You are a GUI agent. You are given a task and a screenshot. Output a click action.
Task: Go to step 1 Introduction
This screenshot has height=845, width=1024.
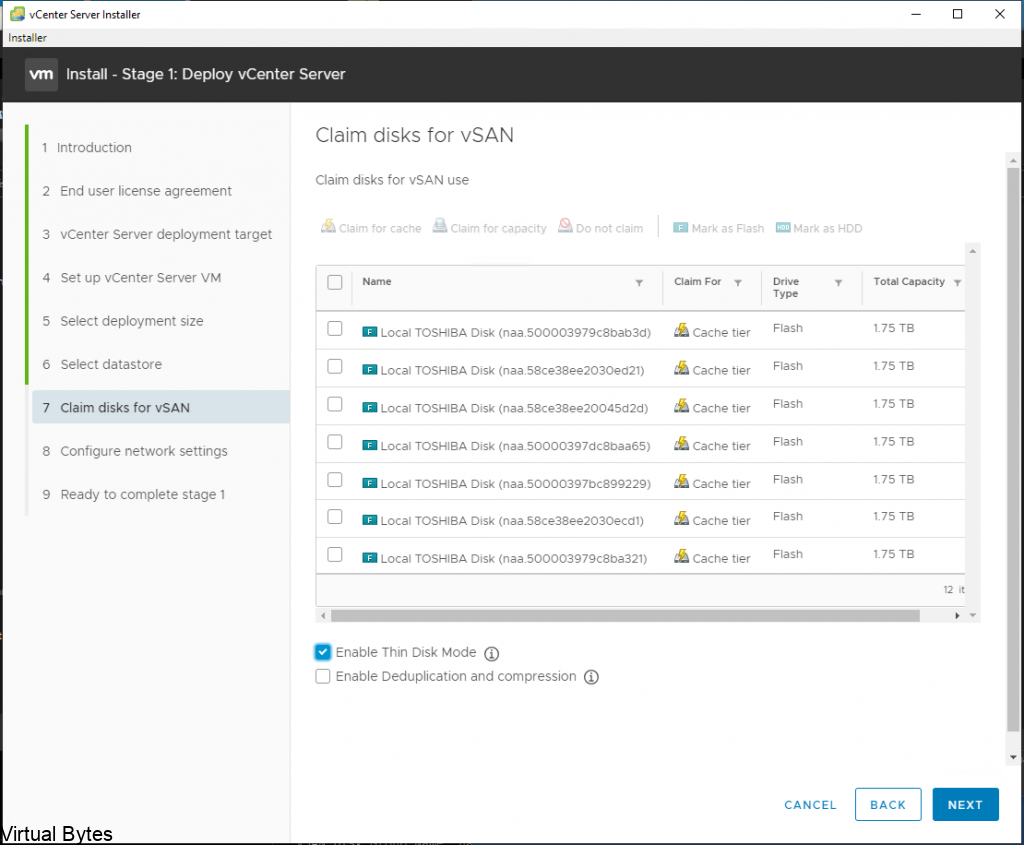click(87, 148)
